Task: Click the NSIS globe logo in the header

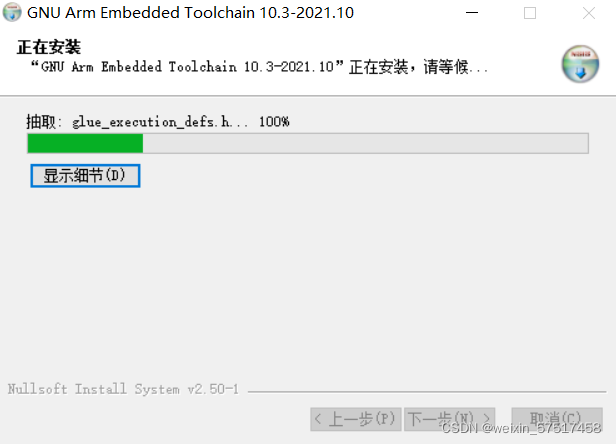Action: (x=580, y=64)
